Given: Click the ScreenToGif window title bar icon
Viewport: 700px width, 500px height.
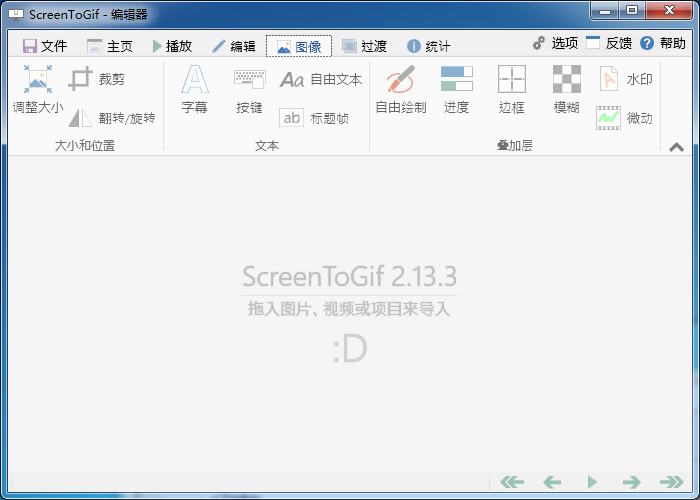Looking at the screenshot, I should tap(16, 14).
